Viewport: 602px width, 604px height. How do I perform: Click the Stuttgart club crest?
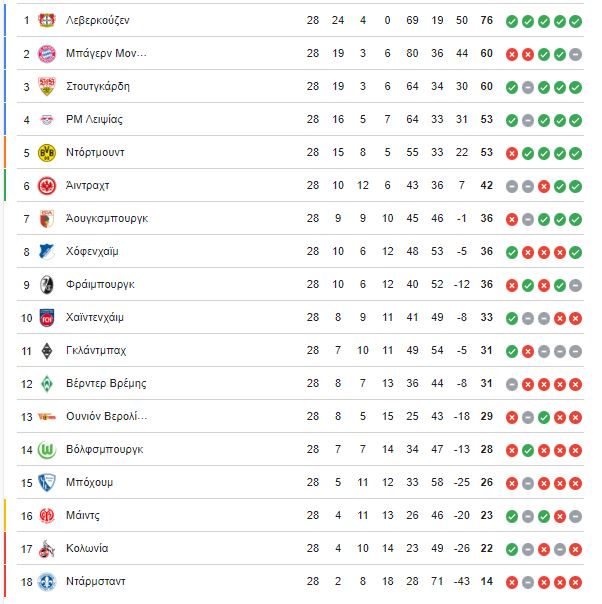[47, 86]
